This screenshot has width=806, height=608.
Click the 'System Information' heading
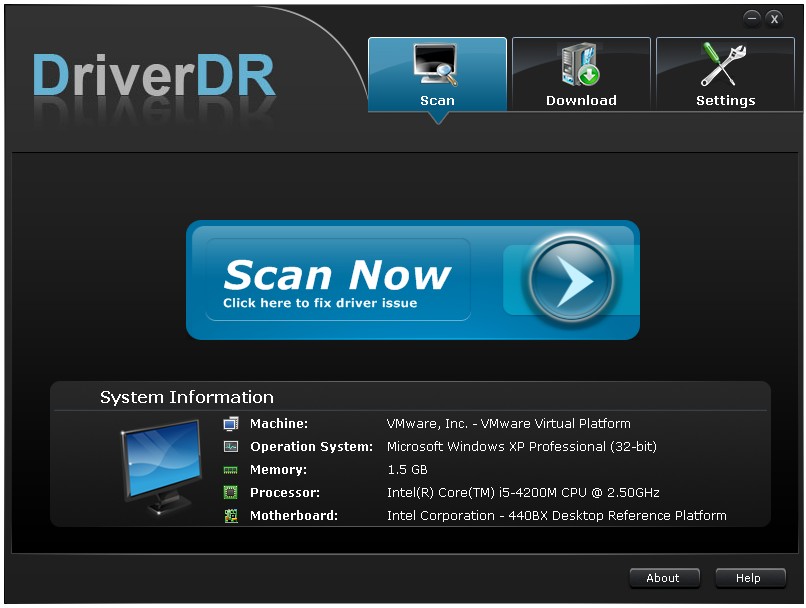(187, 397)
